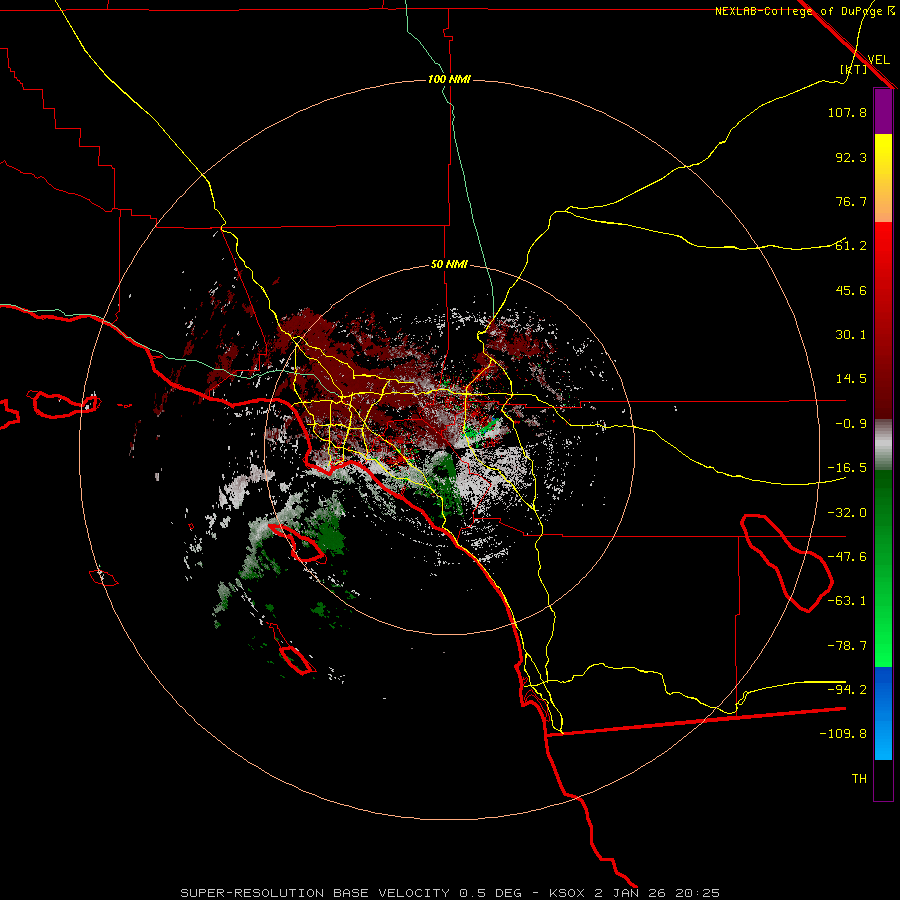Click the purple segment of the color bar
The height and width of the screenshot is (900, 900).
coord(883,111)
